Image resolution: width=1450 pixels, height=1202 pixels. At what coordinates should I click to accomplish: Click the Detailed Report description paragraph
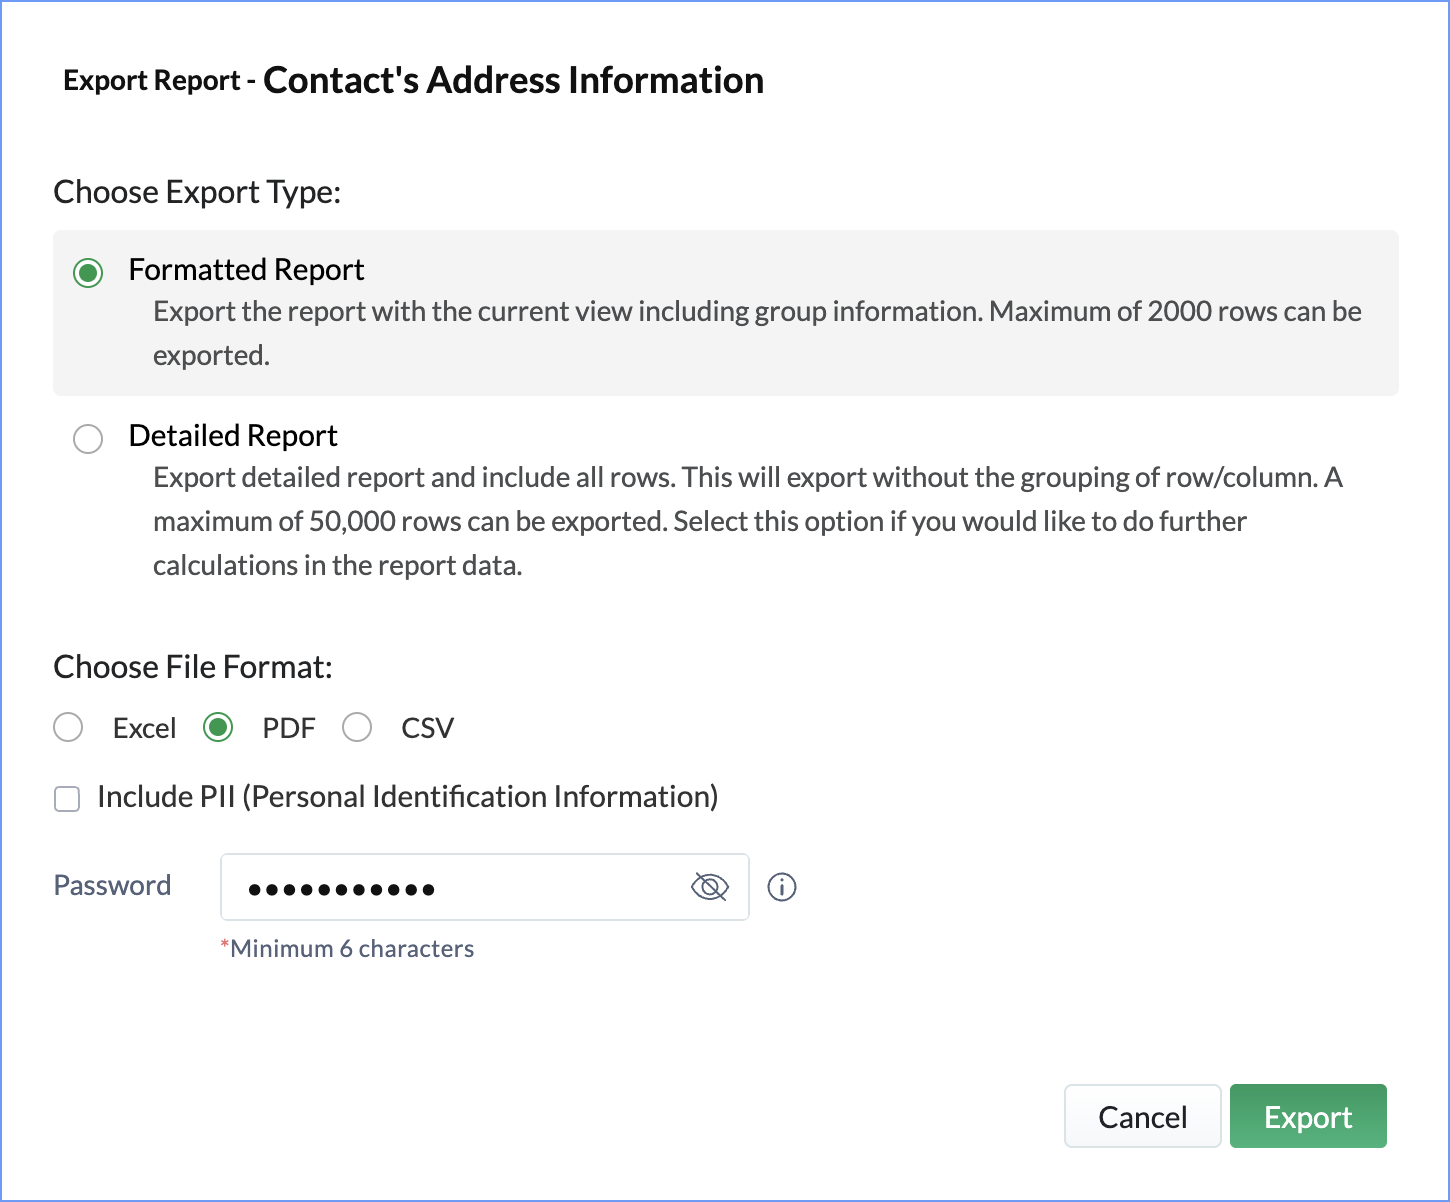click(746, 521)
